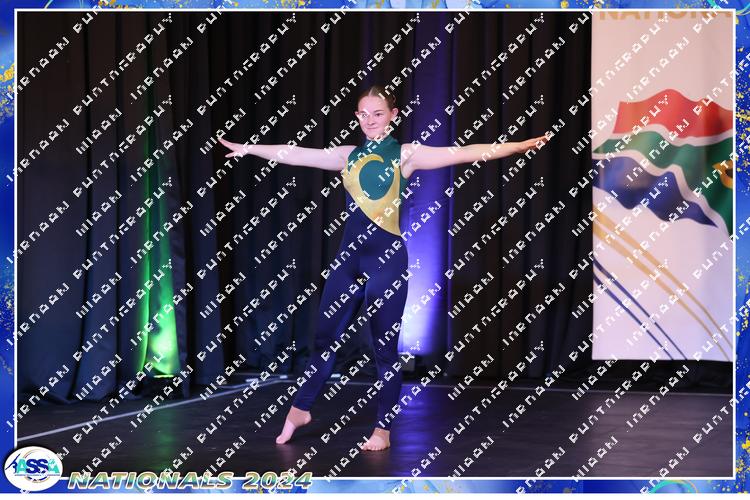Click the "NATIONALS 2024" caption text
750x500 pixels.
click(190, 480)
